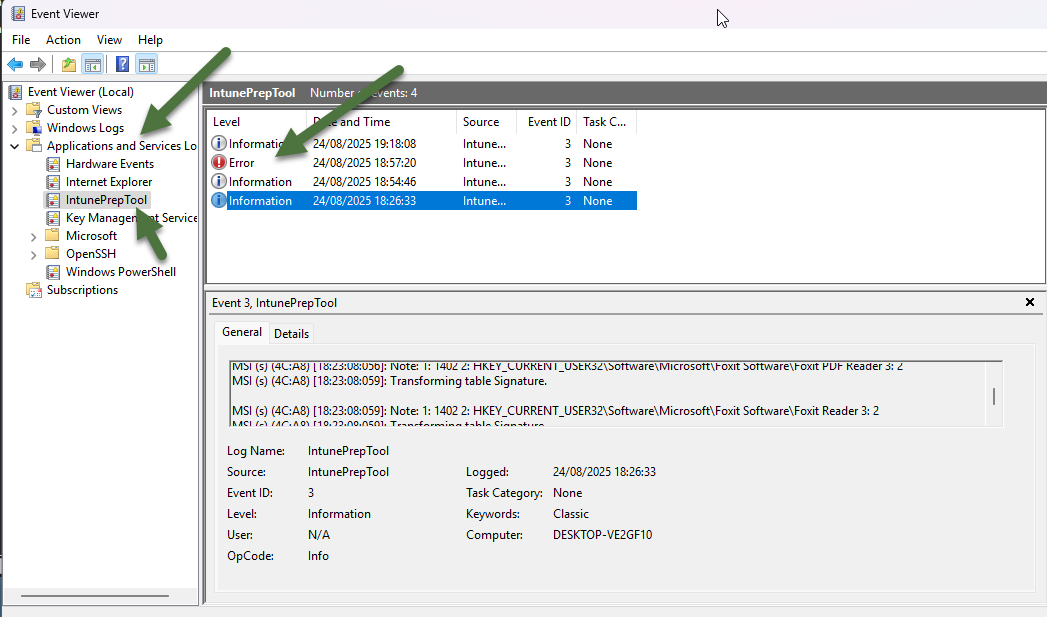Open the Action menu
Viewport: 1047px width, 617px height.
coord(63,39)
